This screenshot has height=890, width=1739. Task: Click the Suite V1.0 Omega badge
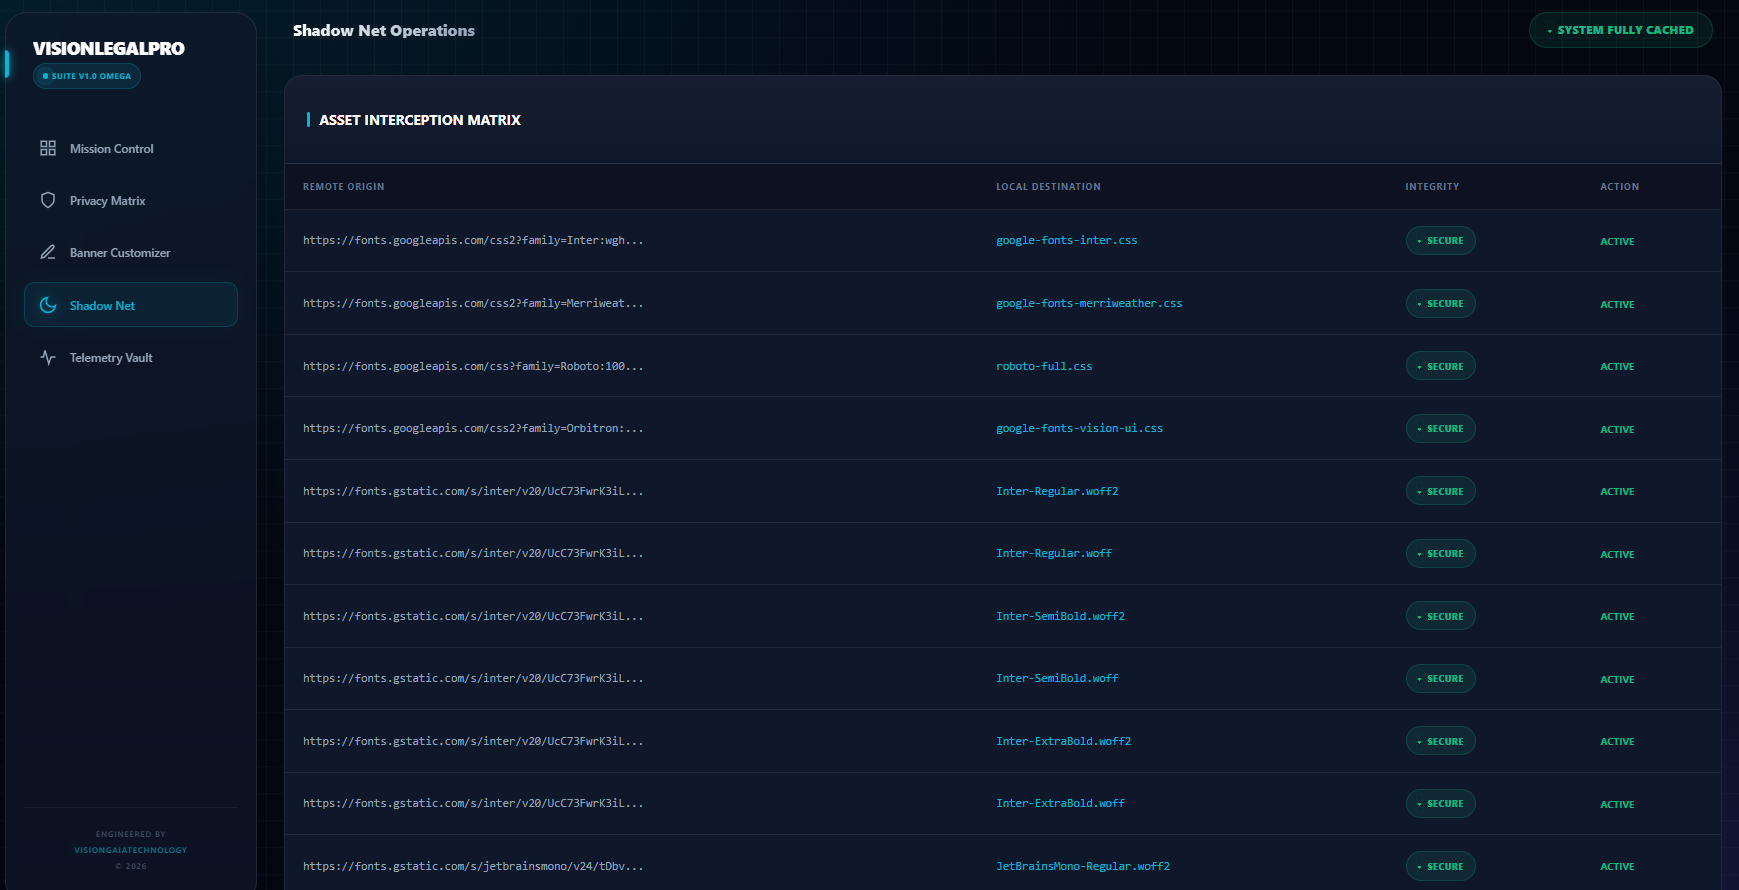[x=87, y=76]
